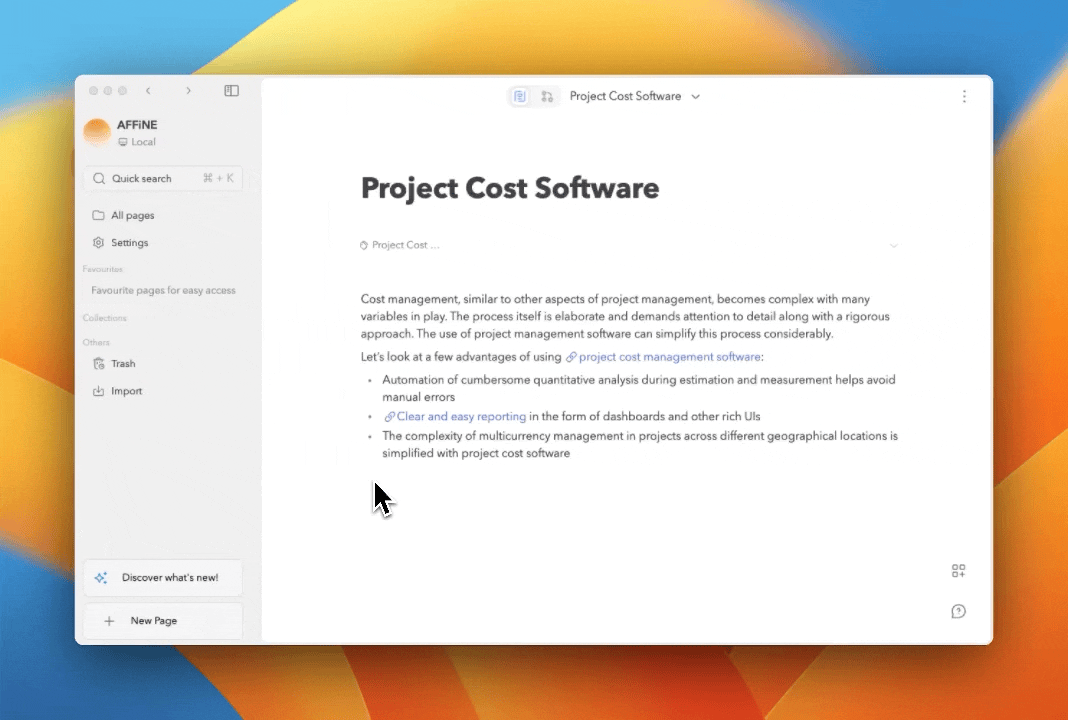This screenshot has width=1068, height=720.
Task: Open Import in sidebar
Action: [x=163, y=391]
